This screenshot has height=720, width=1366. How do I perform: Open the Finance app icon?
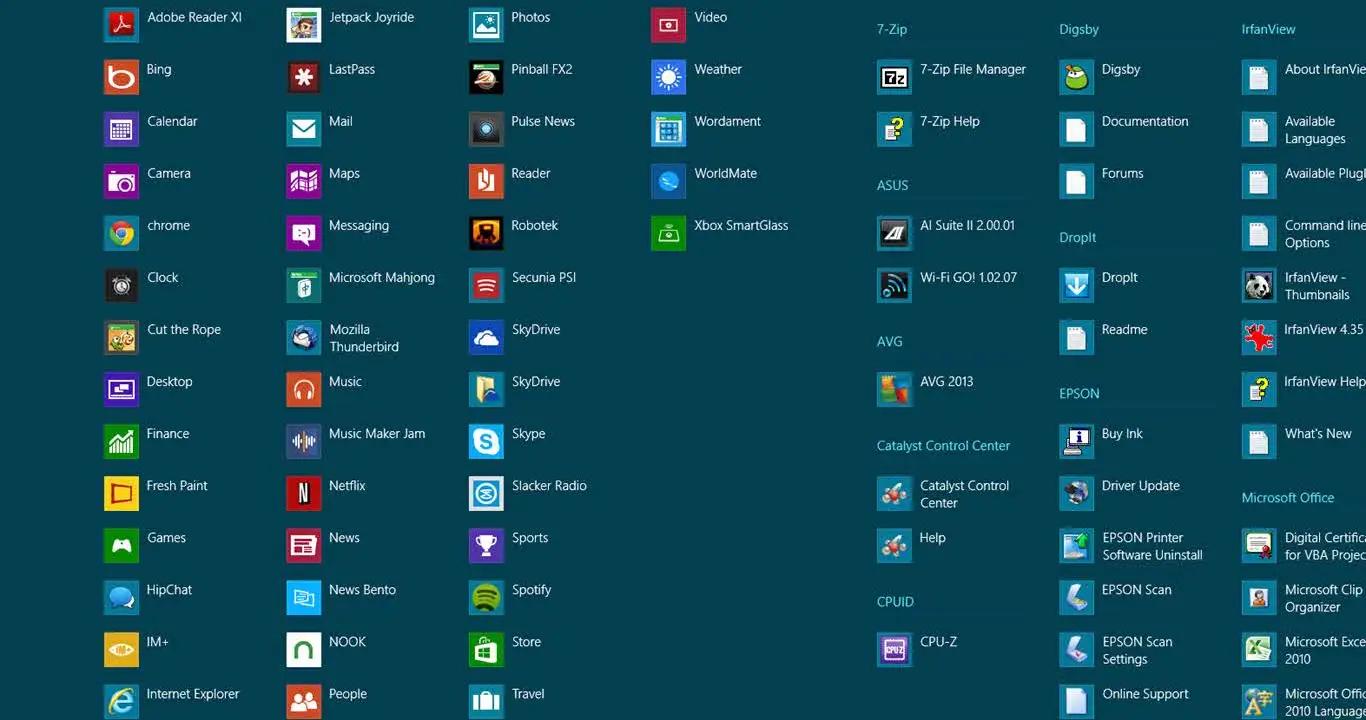coord(121,441)
